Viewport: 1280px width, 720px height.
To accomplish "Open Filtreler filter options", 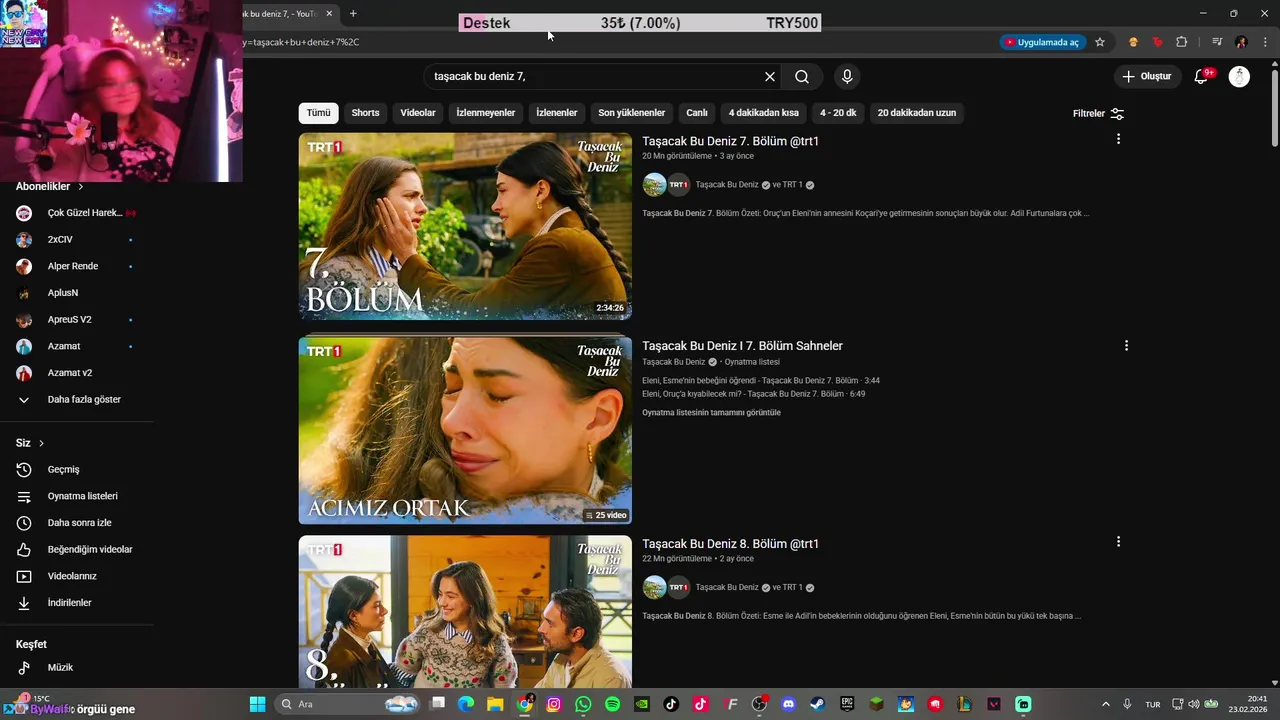I will point(1098,114).
